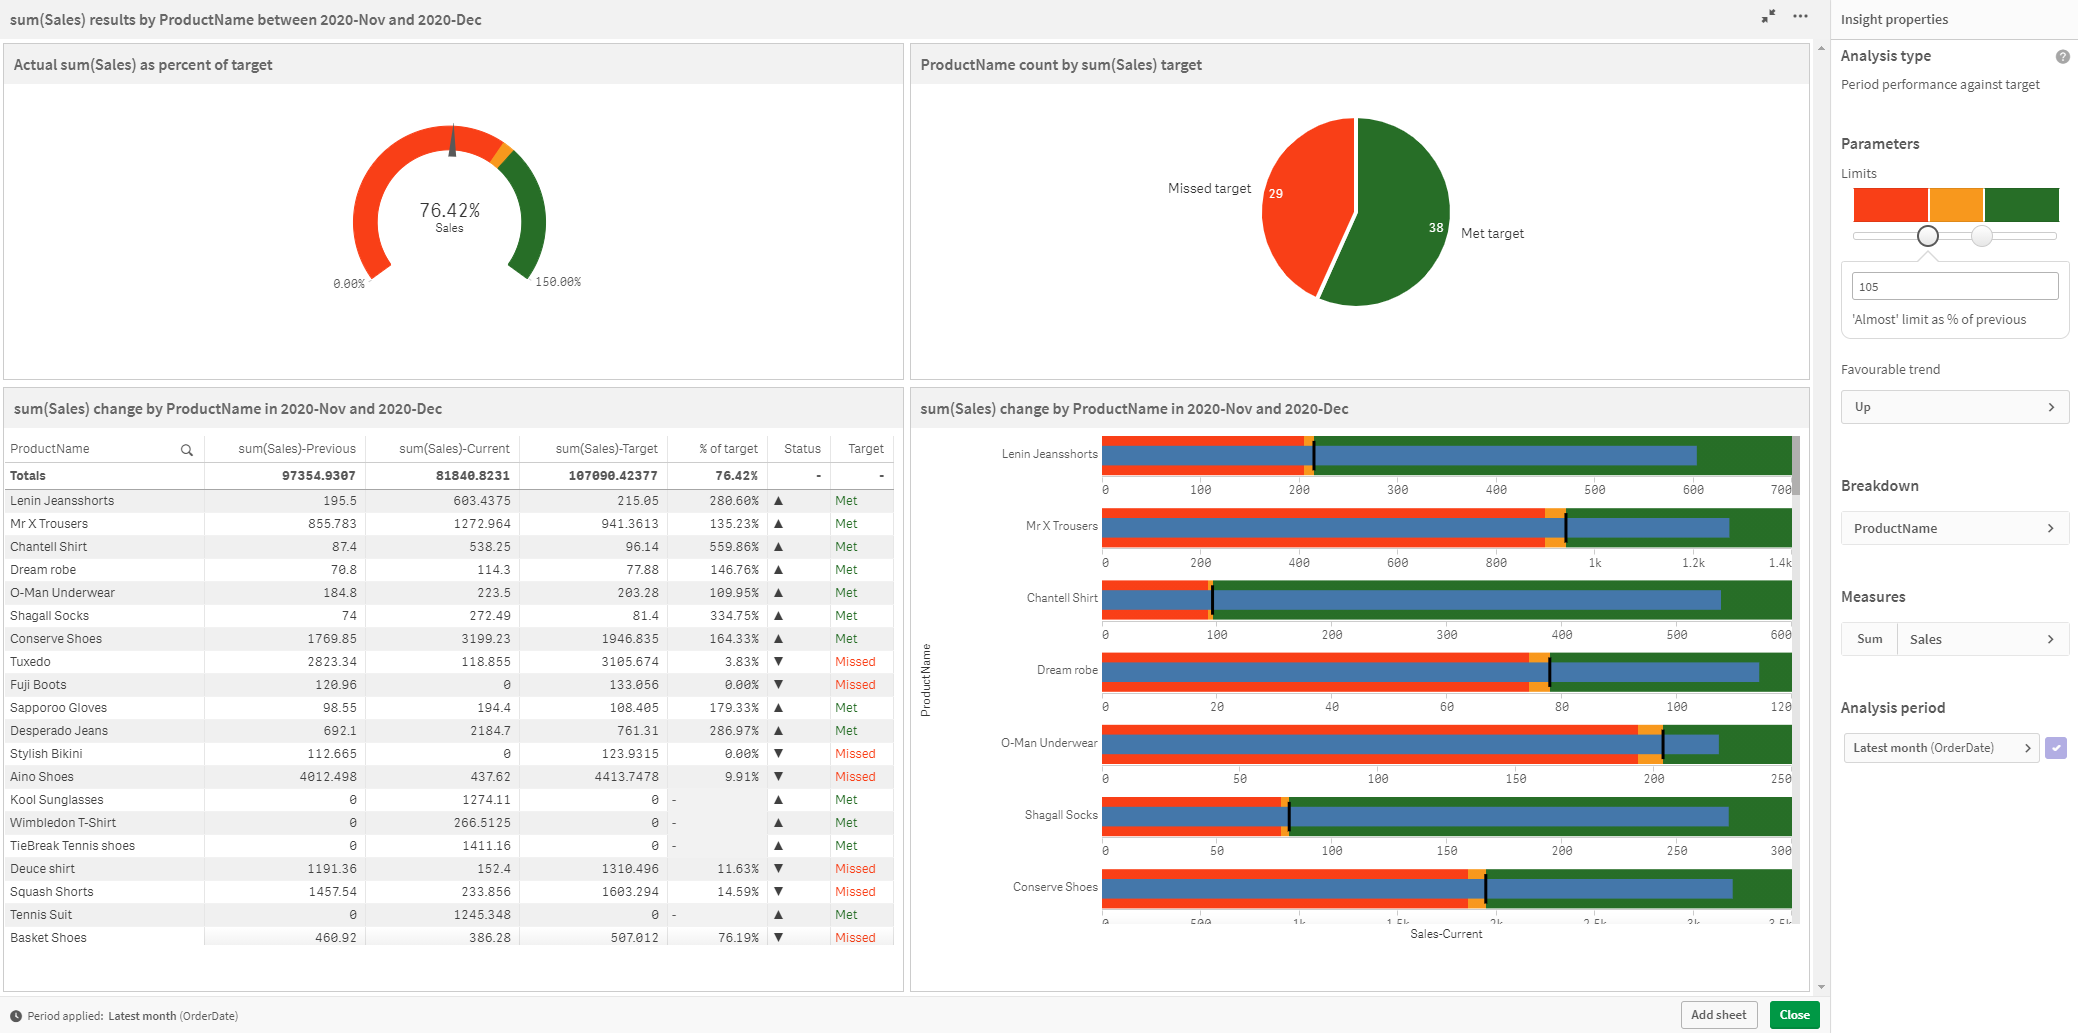The width and height of the screenshot is (2078, 1033).
Task: Click the up trend arrow for Lenin Jeansshorts
Action: [x=778, y=501]
